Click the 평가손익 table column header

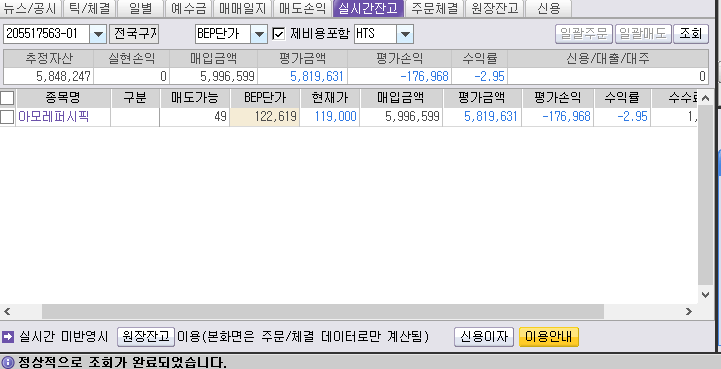(558, 98)
